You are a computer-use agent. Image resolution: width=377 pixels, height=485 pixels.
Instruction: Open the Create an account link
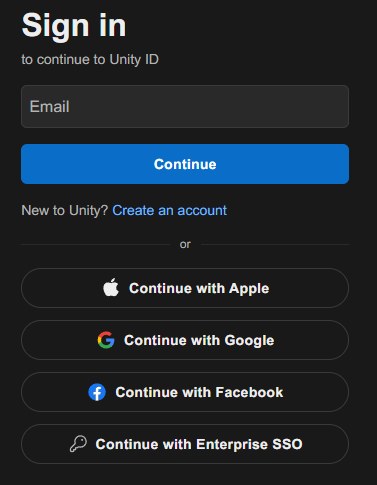pyautogui.click(x=169, y=211)
